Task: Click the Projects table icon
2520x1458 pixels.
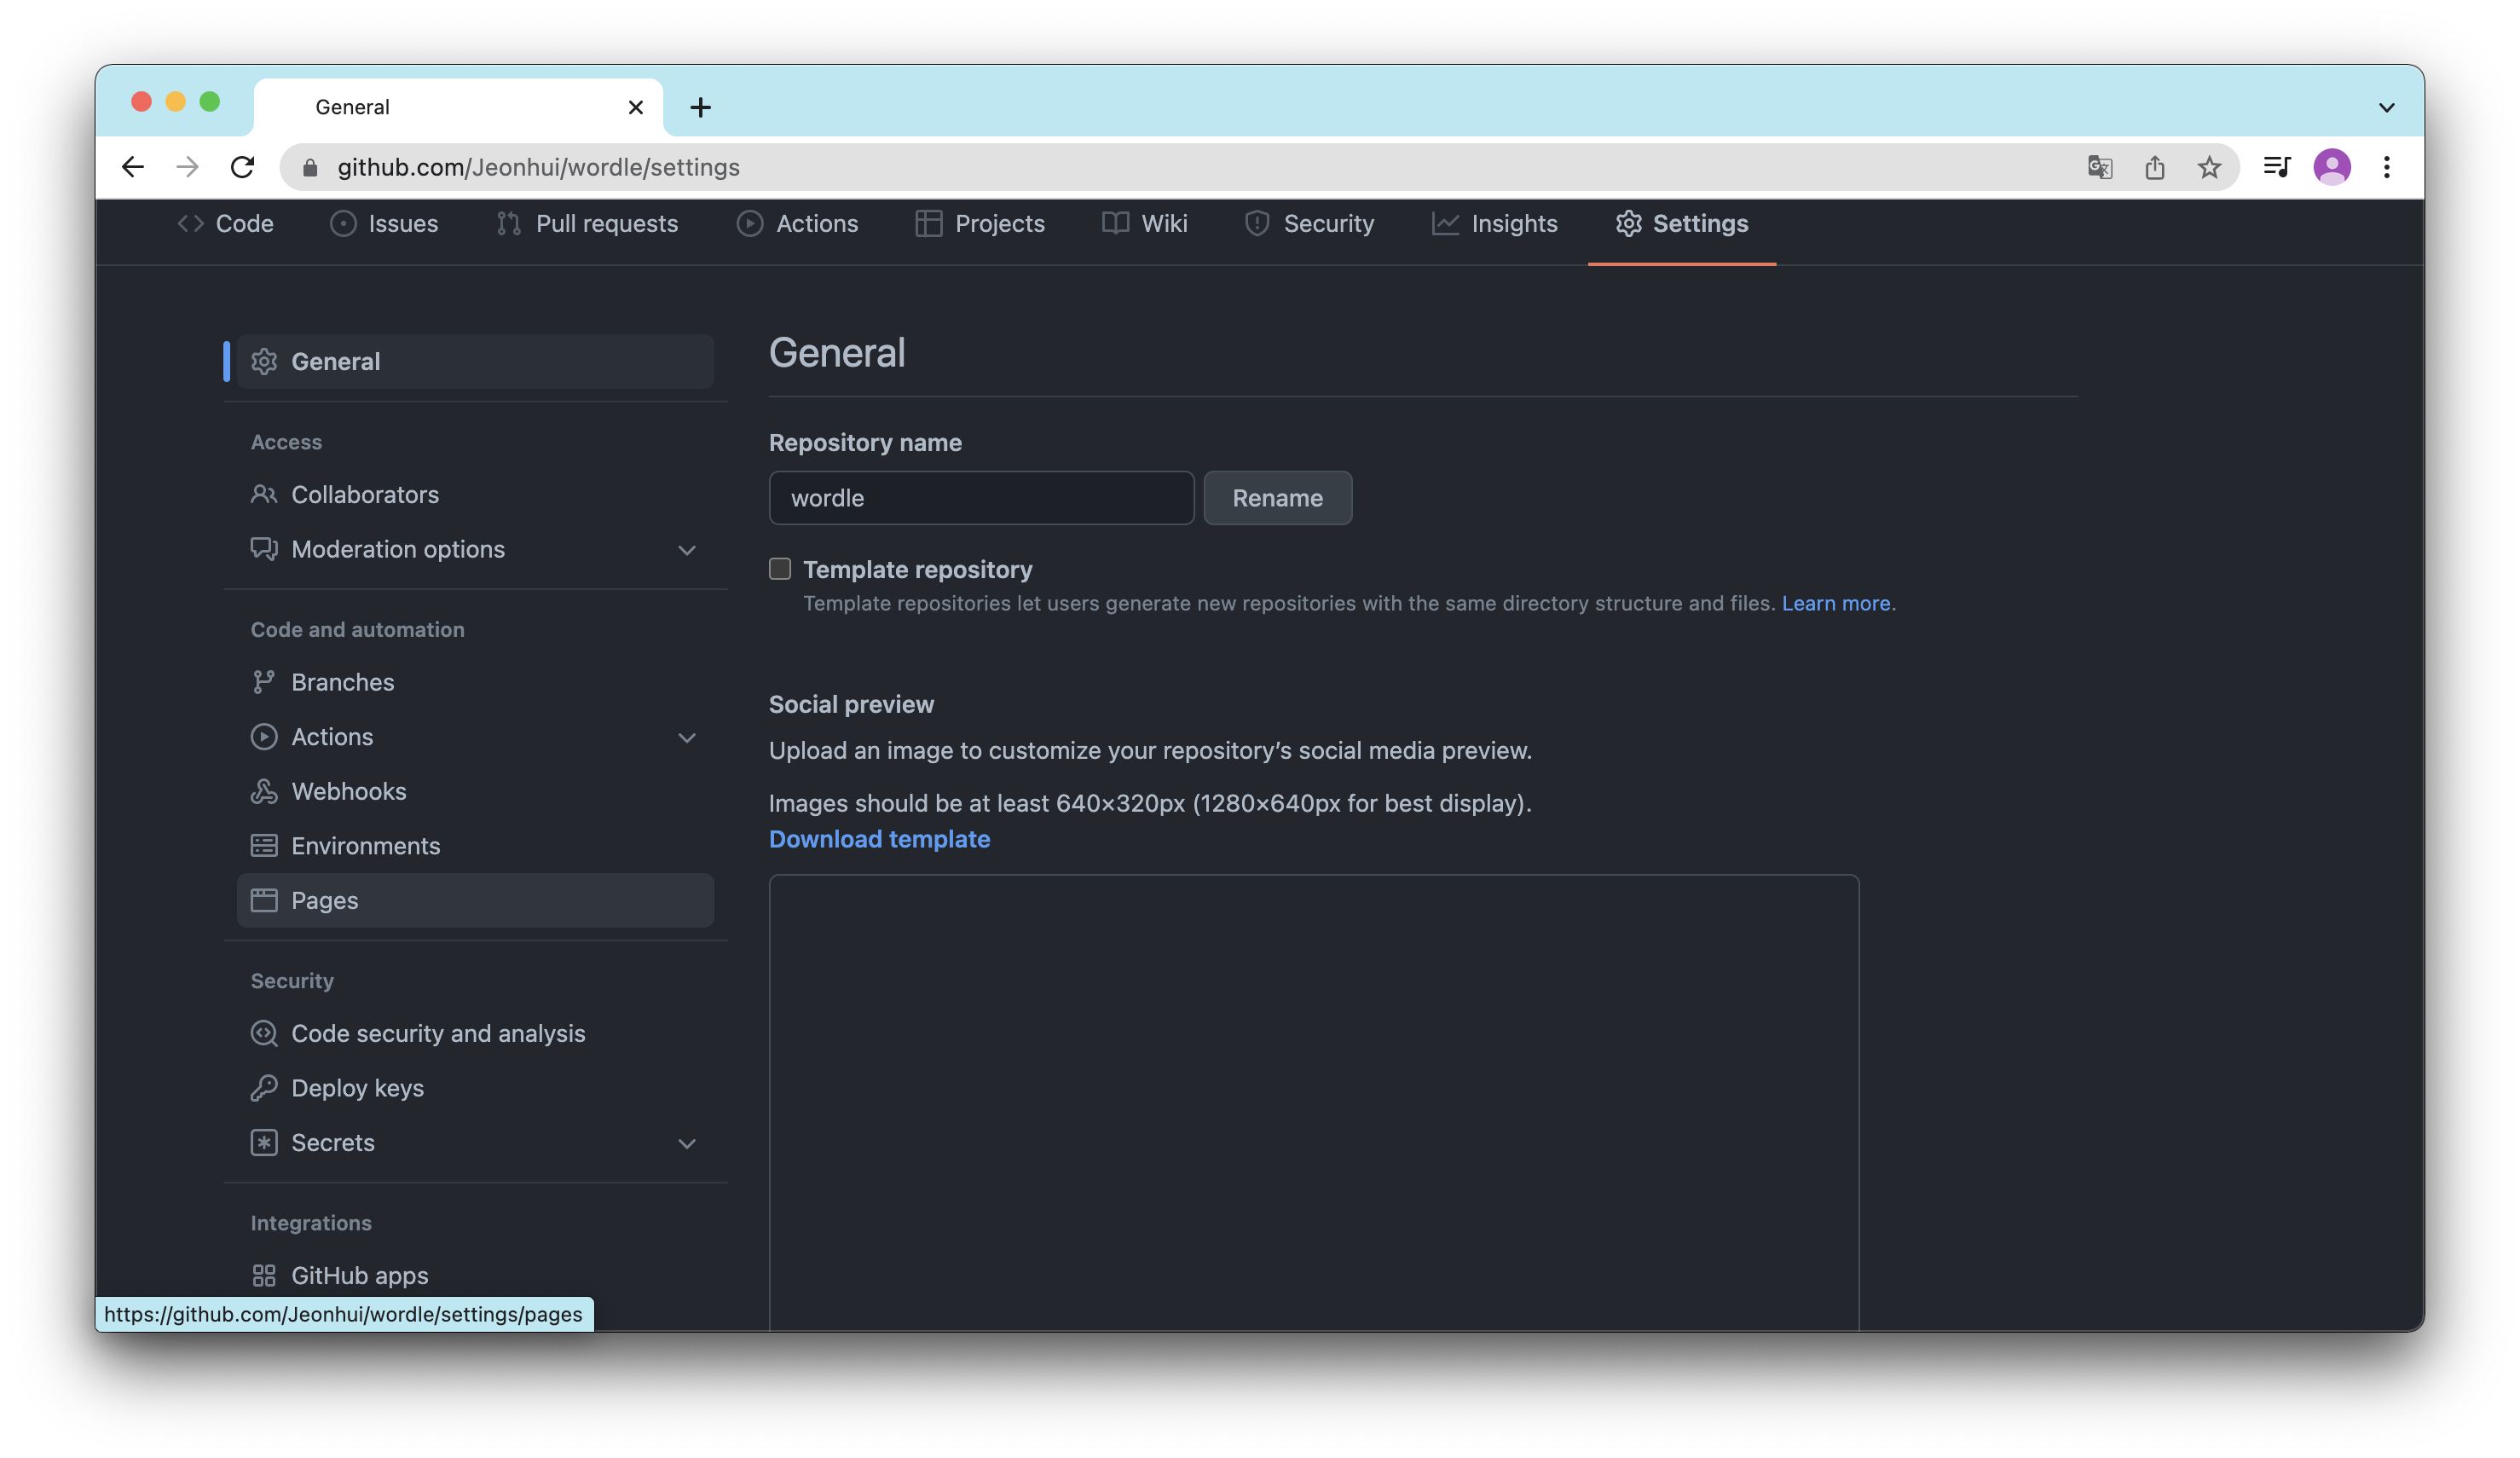Action: click(x=928, y=224)
